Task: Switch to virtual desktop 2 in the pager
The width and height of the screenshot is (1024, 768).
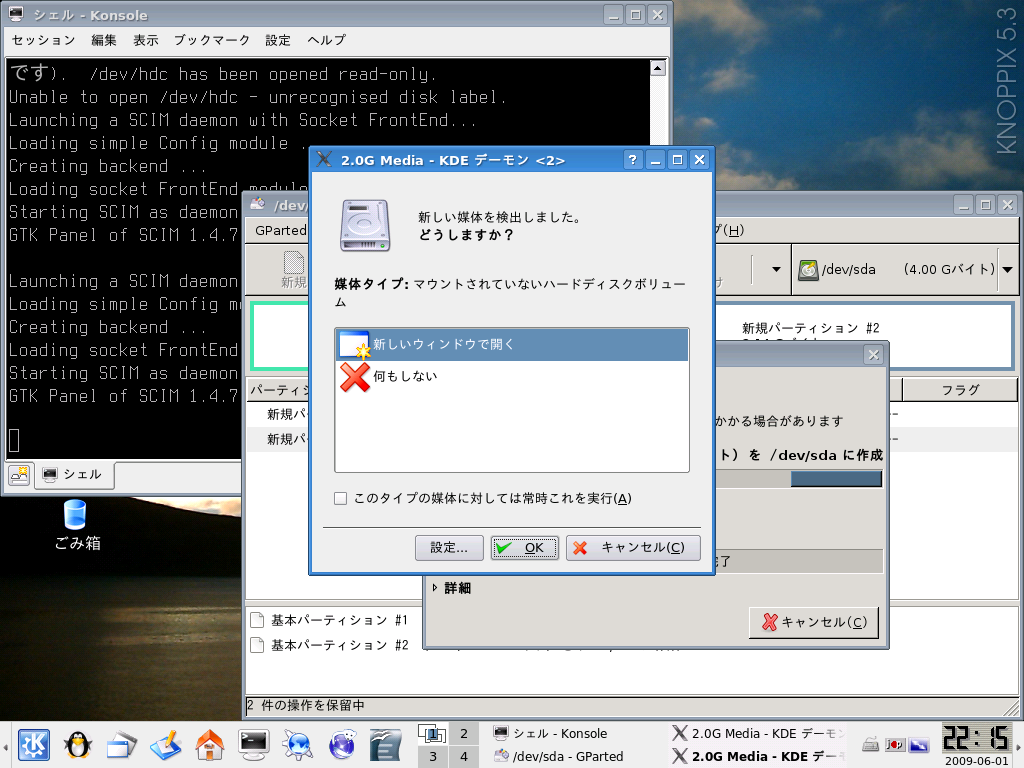Action: (x=464, y=733)
